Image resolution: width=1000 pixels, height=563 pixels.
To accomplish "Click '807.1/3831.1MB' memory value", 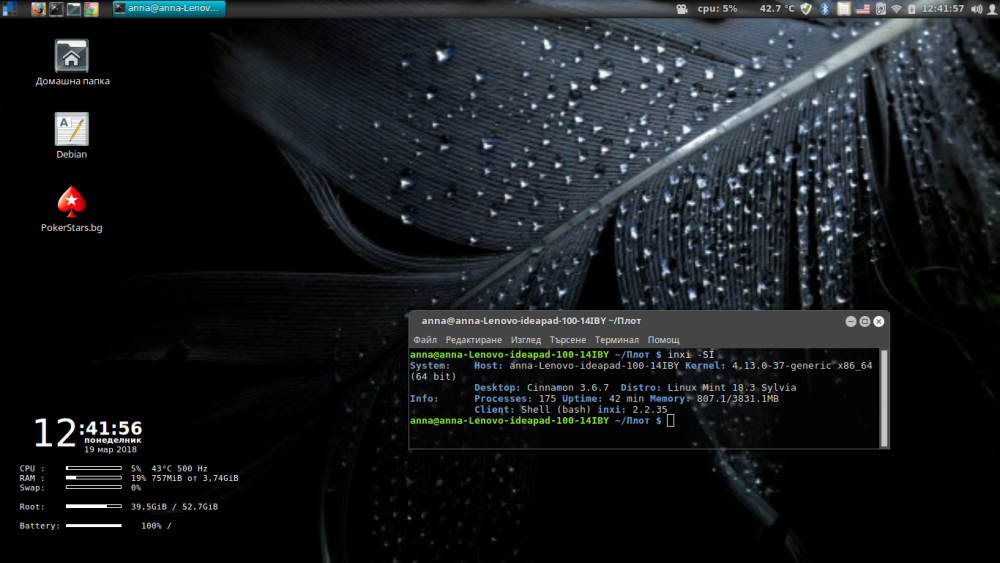I will [737, 398].
